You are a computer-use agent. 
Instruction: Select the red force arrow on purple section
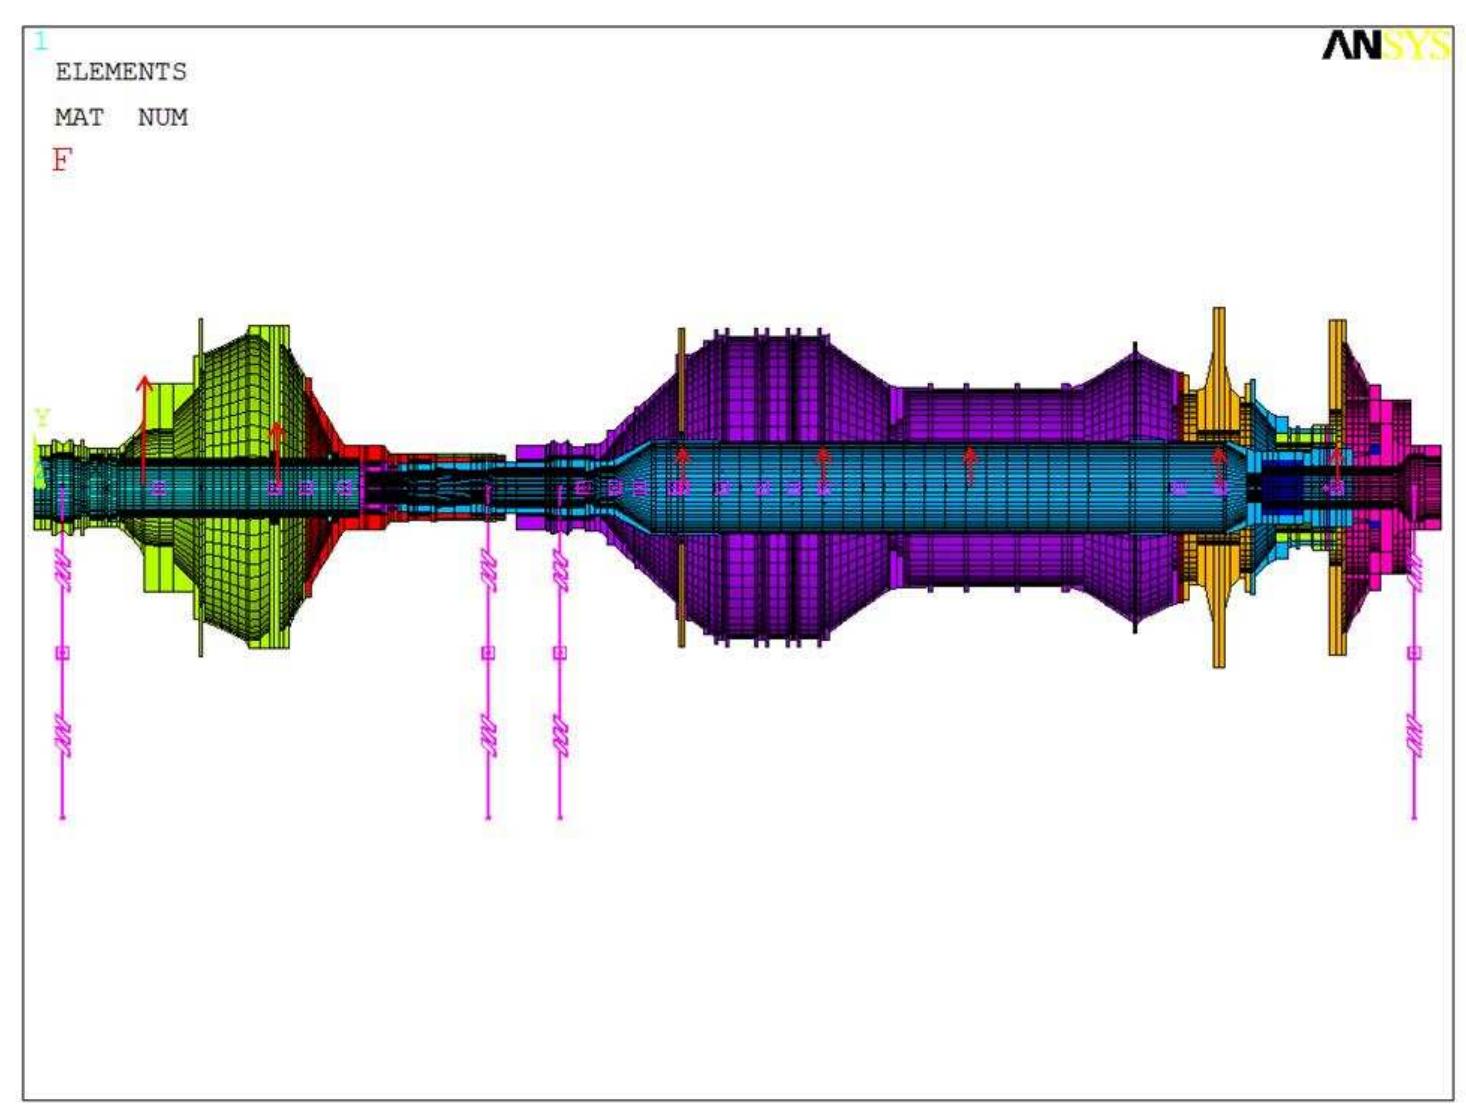(x=822, y=470)
